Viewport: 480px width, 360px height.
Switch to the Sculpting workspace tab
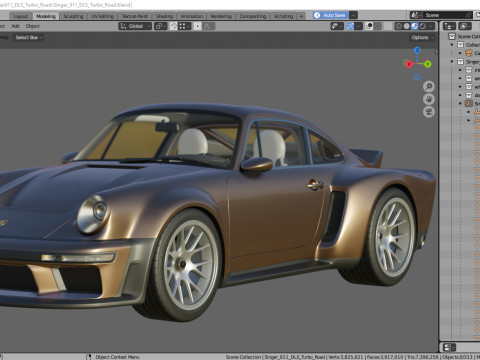tap(73, 16)
